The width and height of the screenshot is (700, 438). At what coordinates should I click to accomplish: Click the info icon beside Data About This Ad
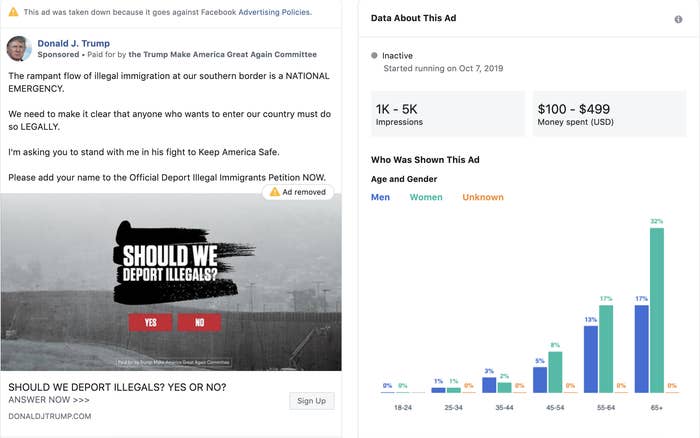pyautogui.click(x=678, y=19)
